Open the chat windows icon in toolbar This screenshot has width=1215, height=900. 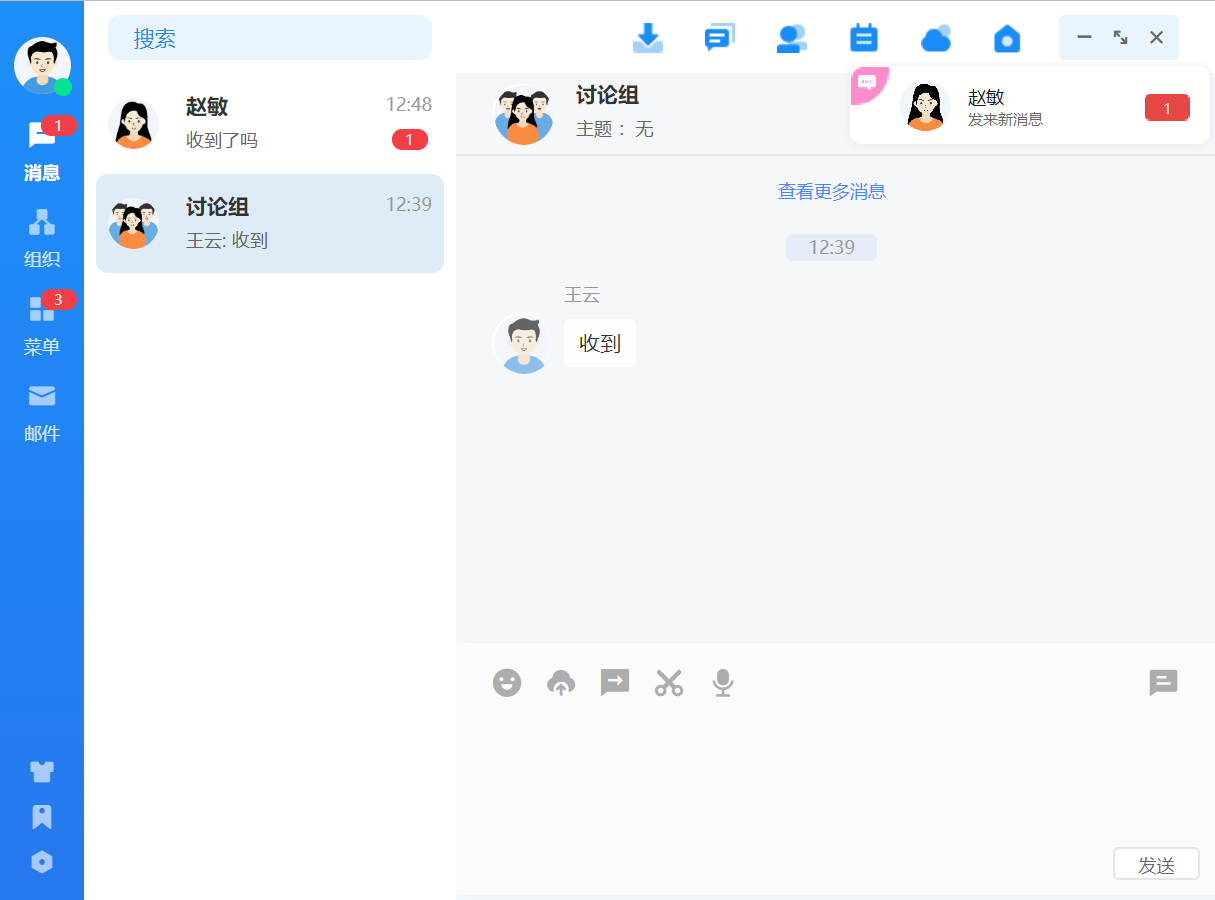pos(719,38)
